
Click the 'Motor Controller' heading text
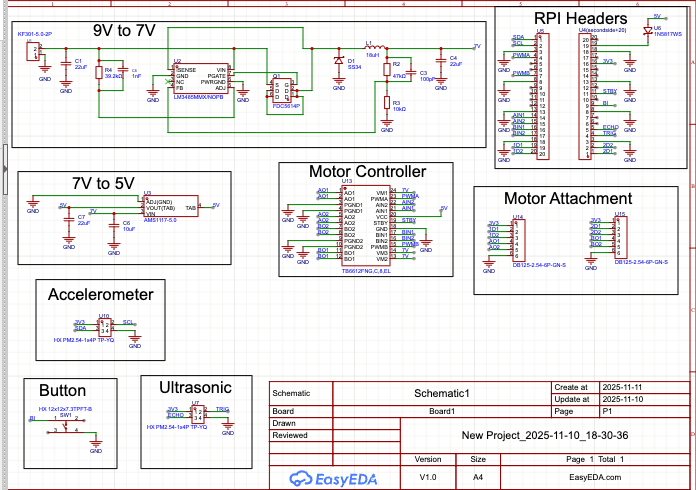click(x=367, y=172)
